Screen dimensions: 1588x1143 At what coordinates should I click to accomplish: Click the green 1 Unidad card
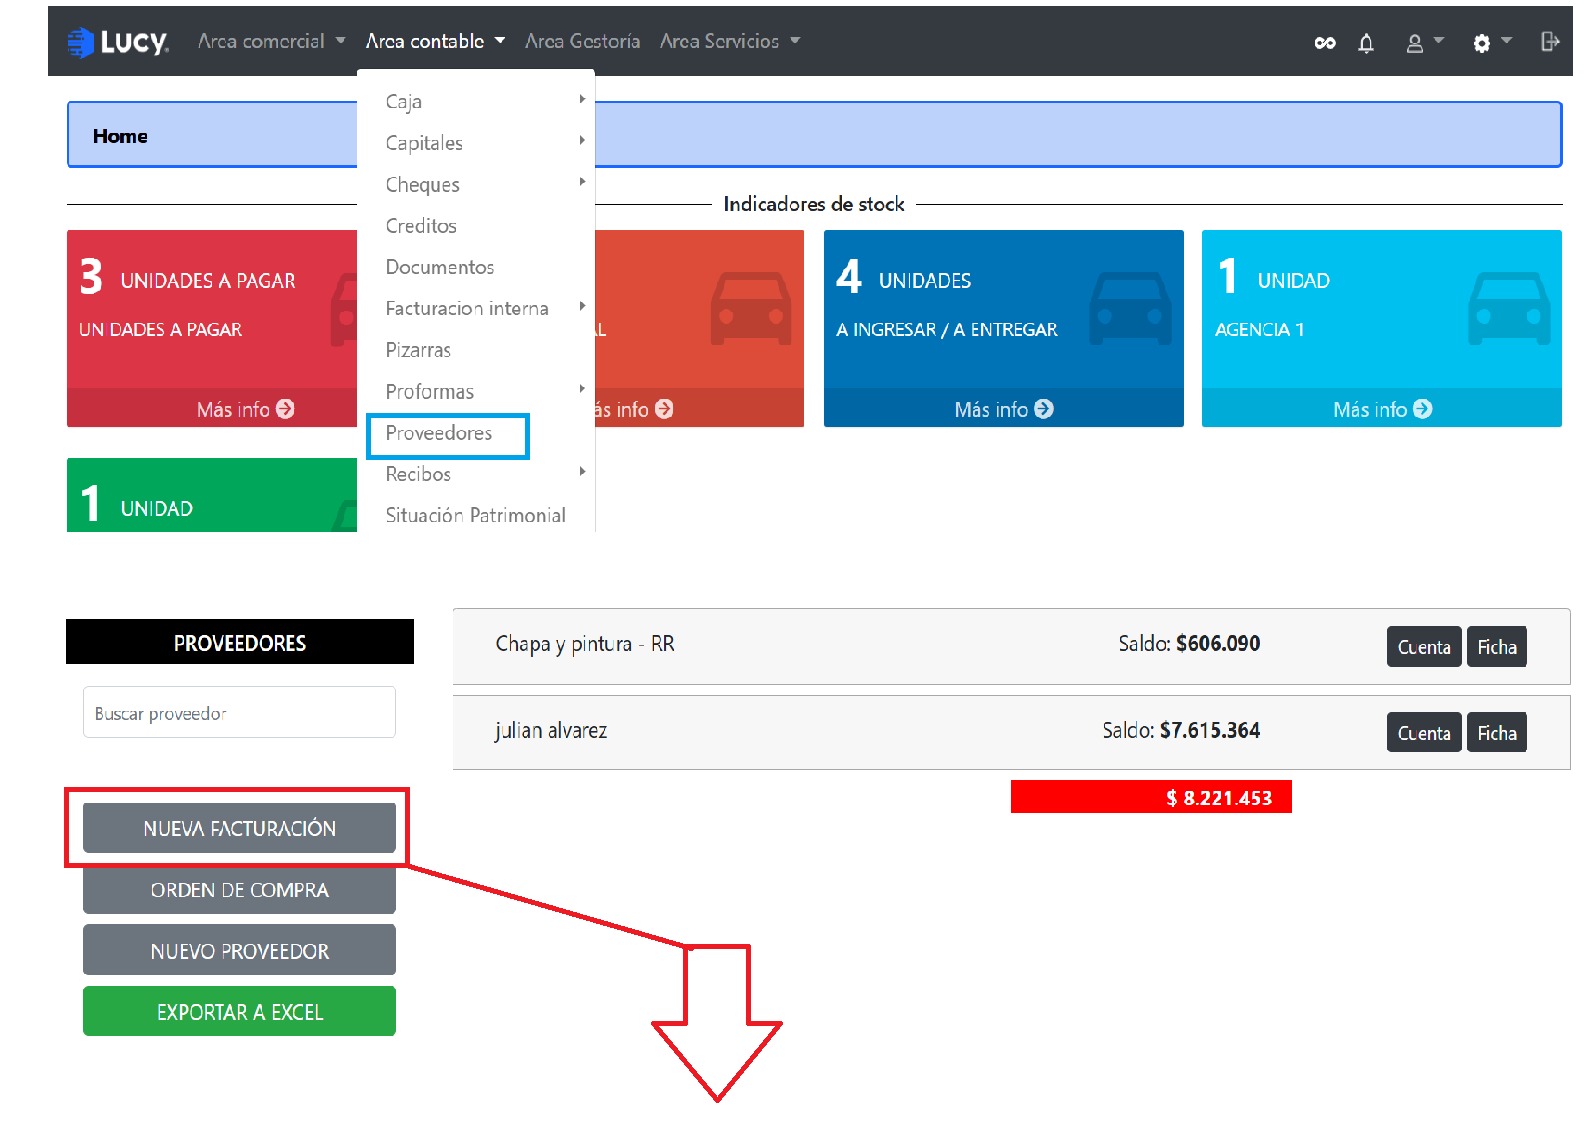[212, 495]
